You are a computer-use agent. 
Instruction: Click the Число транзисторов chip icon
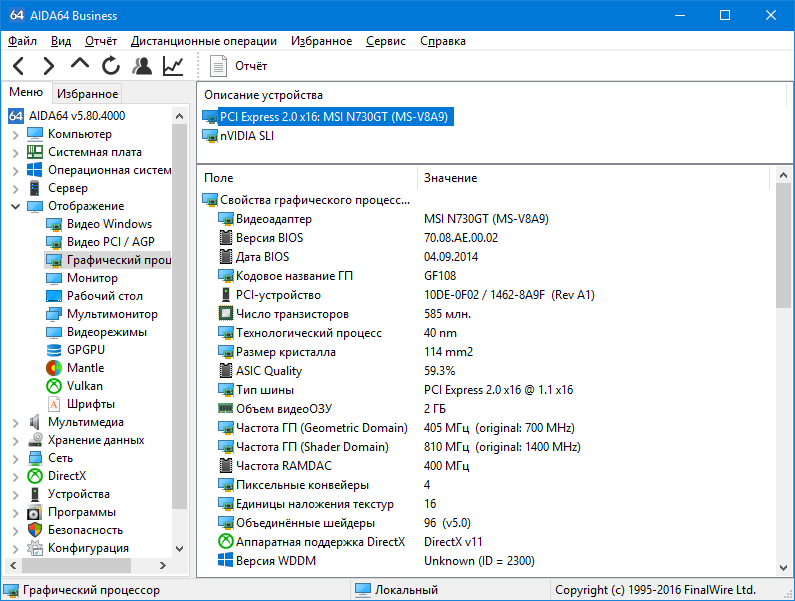225,313
